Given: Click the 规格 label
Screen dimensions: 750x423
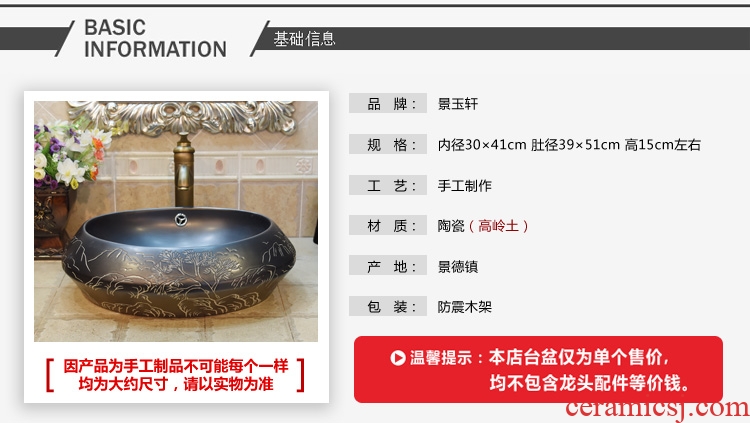Looking at the screenshot, I should pos(388,144).
